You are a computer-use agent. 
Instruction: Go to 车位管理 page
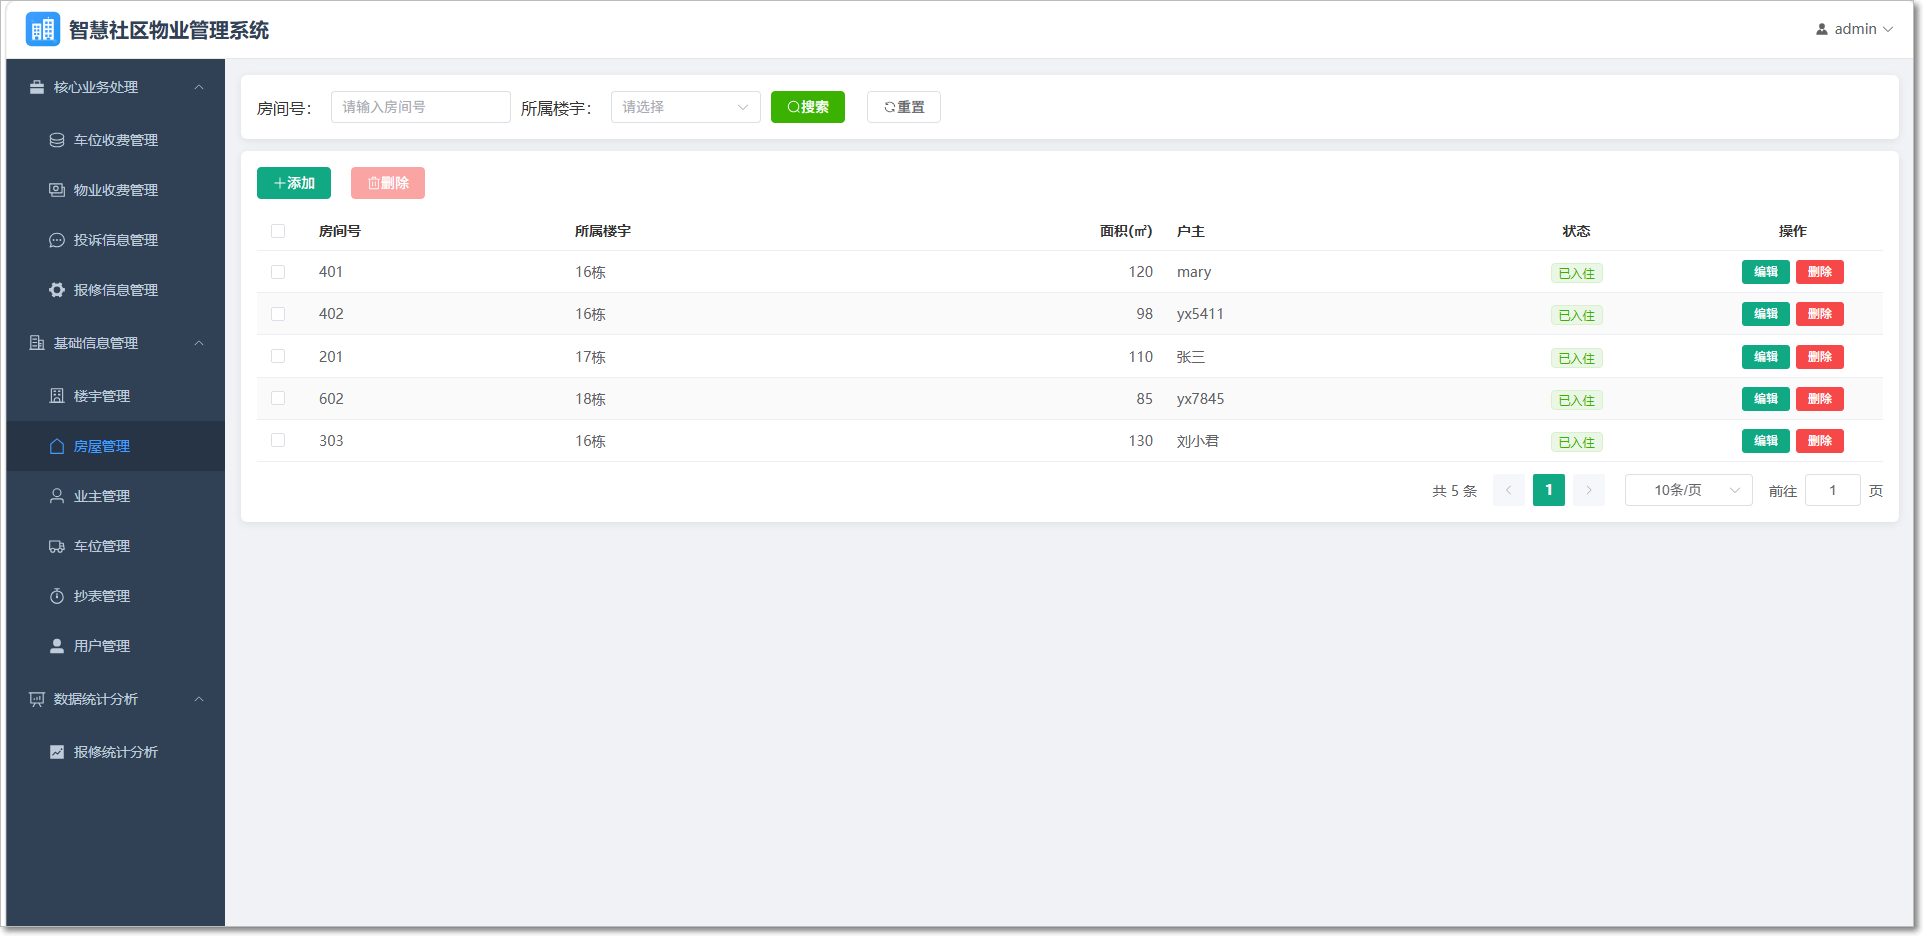coord(116,546)
